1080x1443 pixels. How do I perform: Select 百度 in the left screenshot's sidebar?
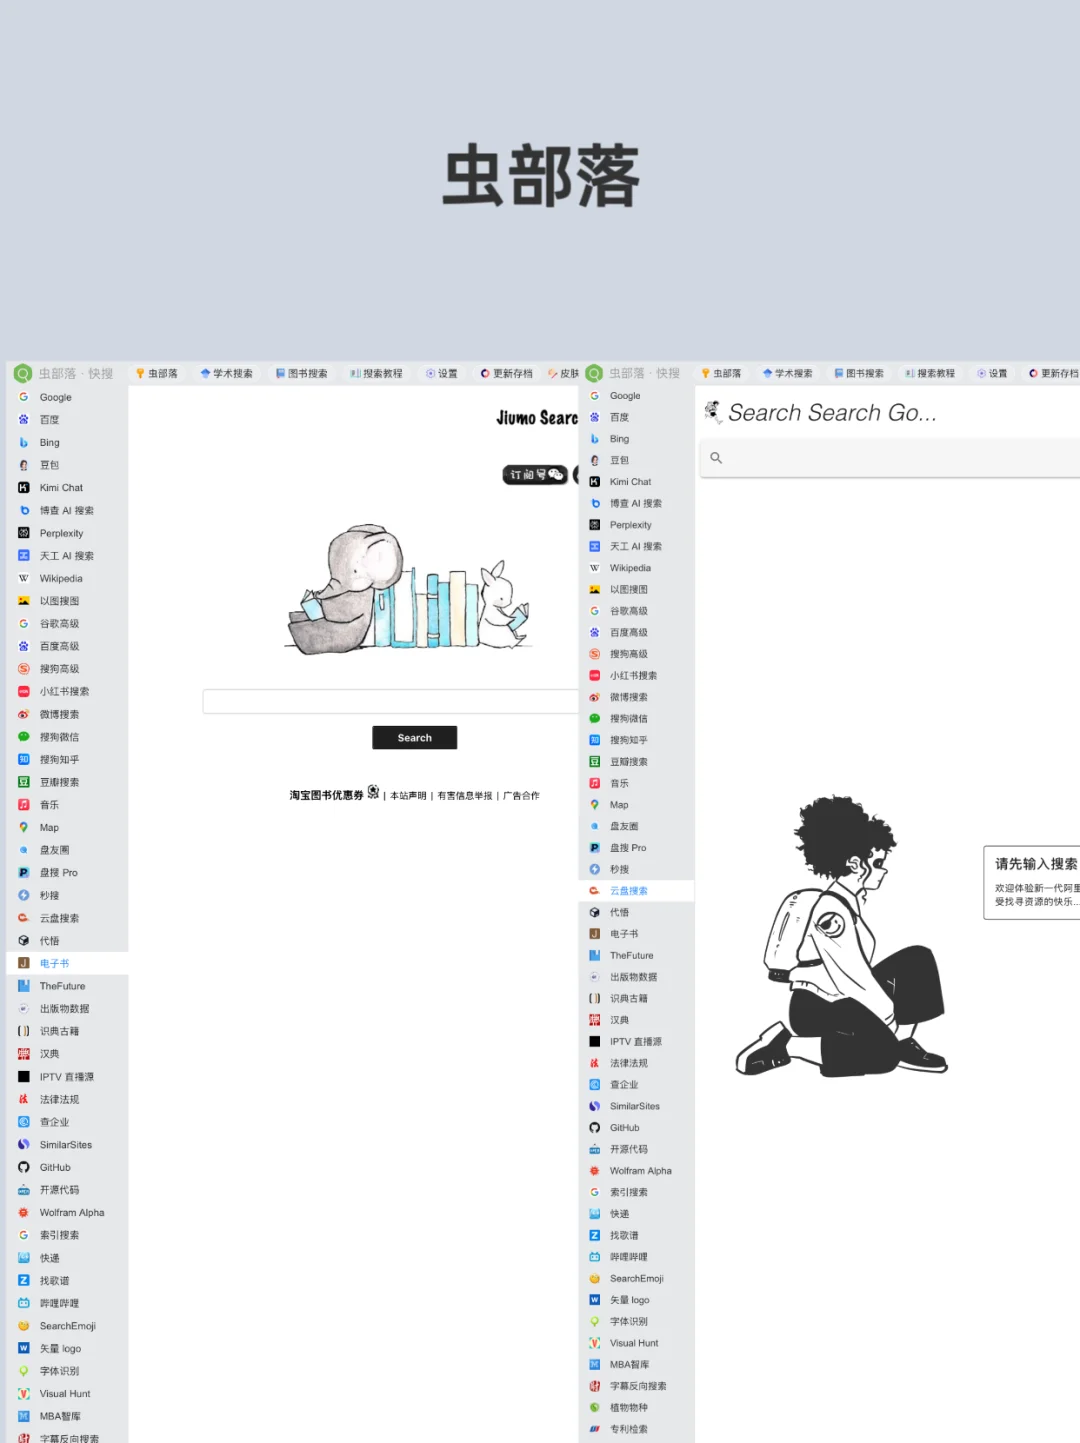point(67,420)
